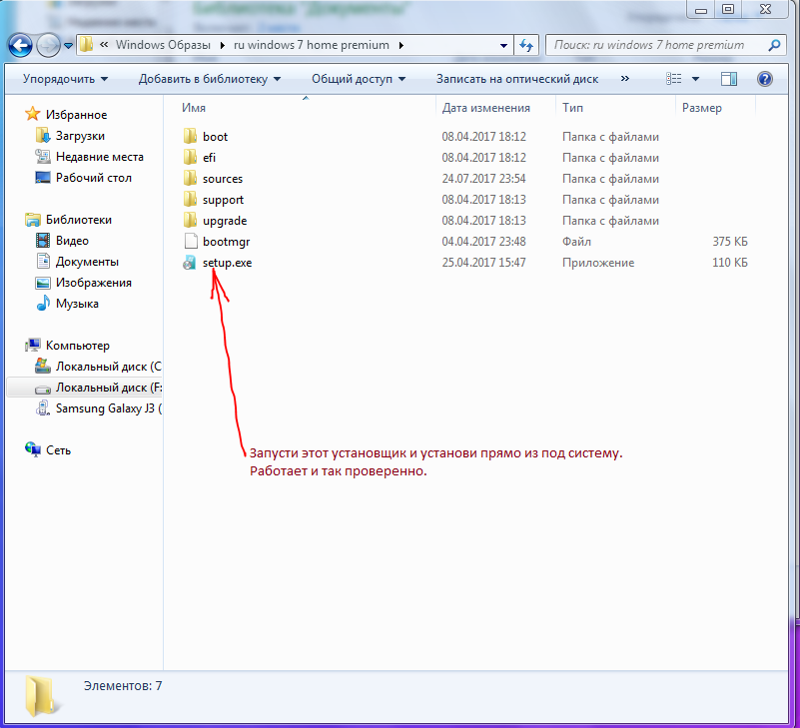Open "Локальный диск (F:" in the sidebar
This screenshot has height=728, width=800.
coord(108,387)
